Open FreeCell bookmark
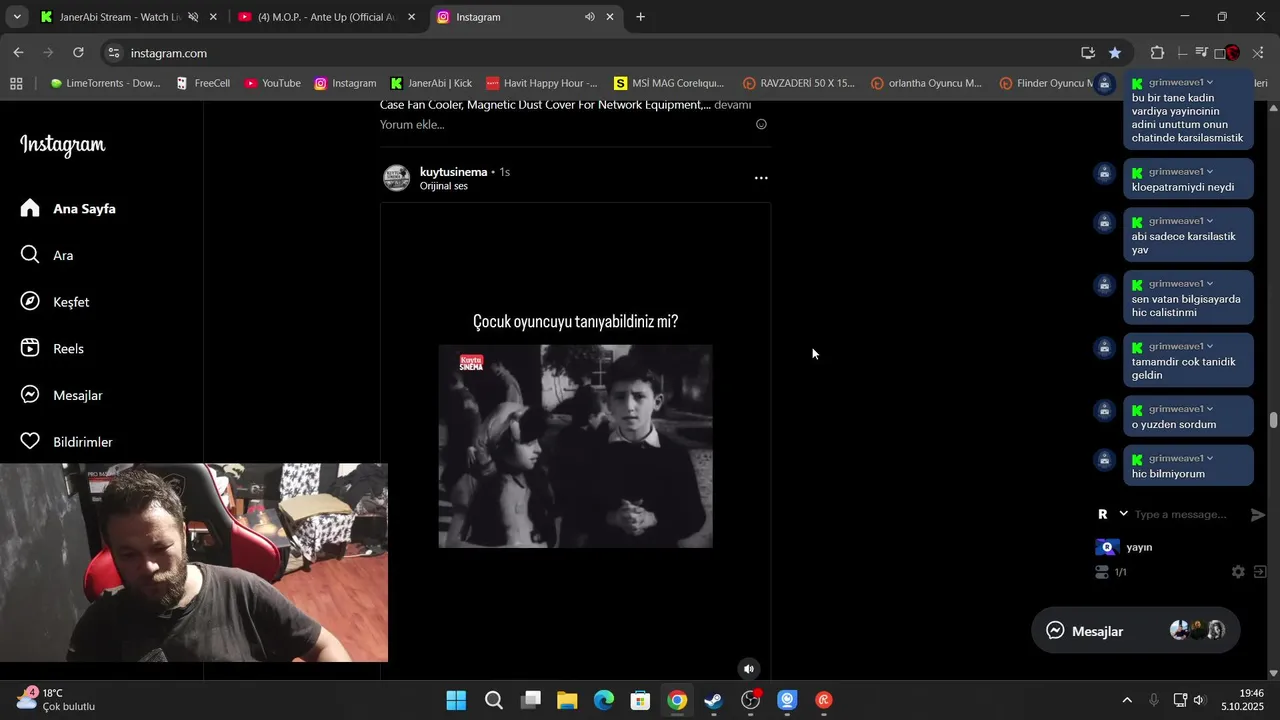 click(x=203, y=83)
